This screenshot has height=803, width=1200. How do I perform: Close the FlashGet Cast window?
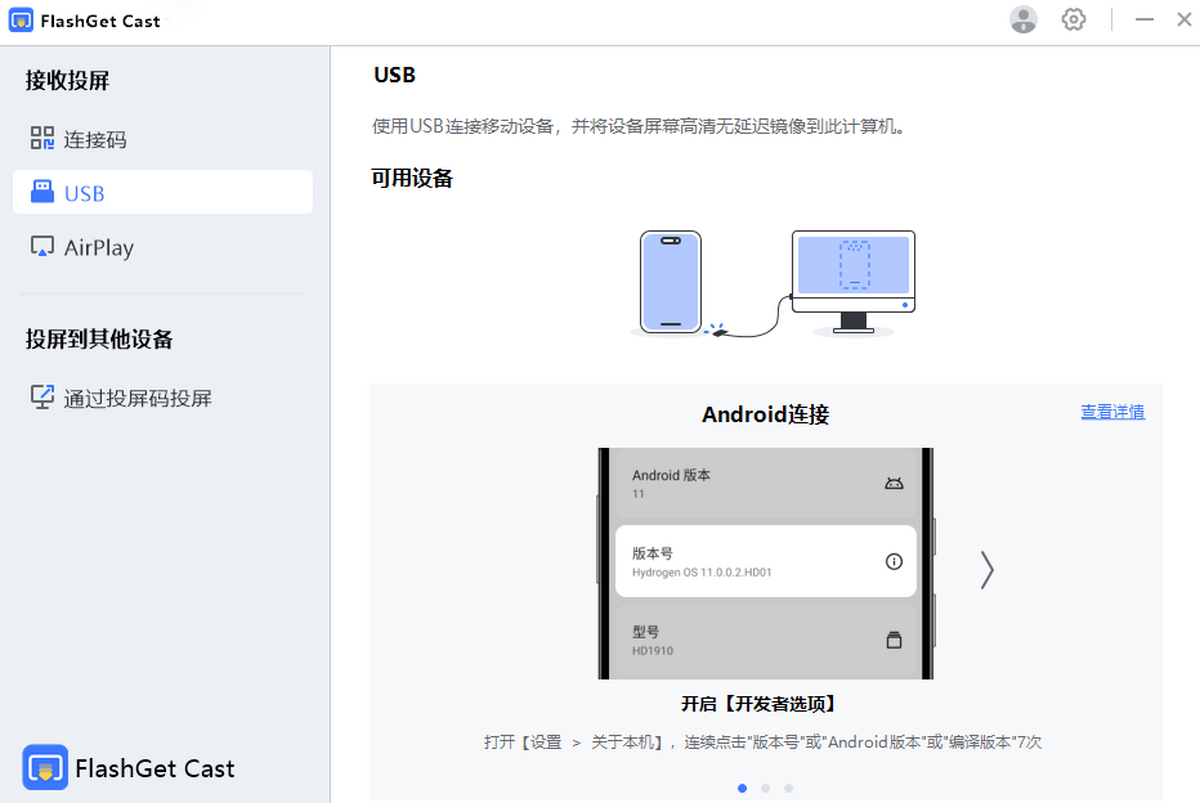click(1184, 19)
